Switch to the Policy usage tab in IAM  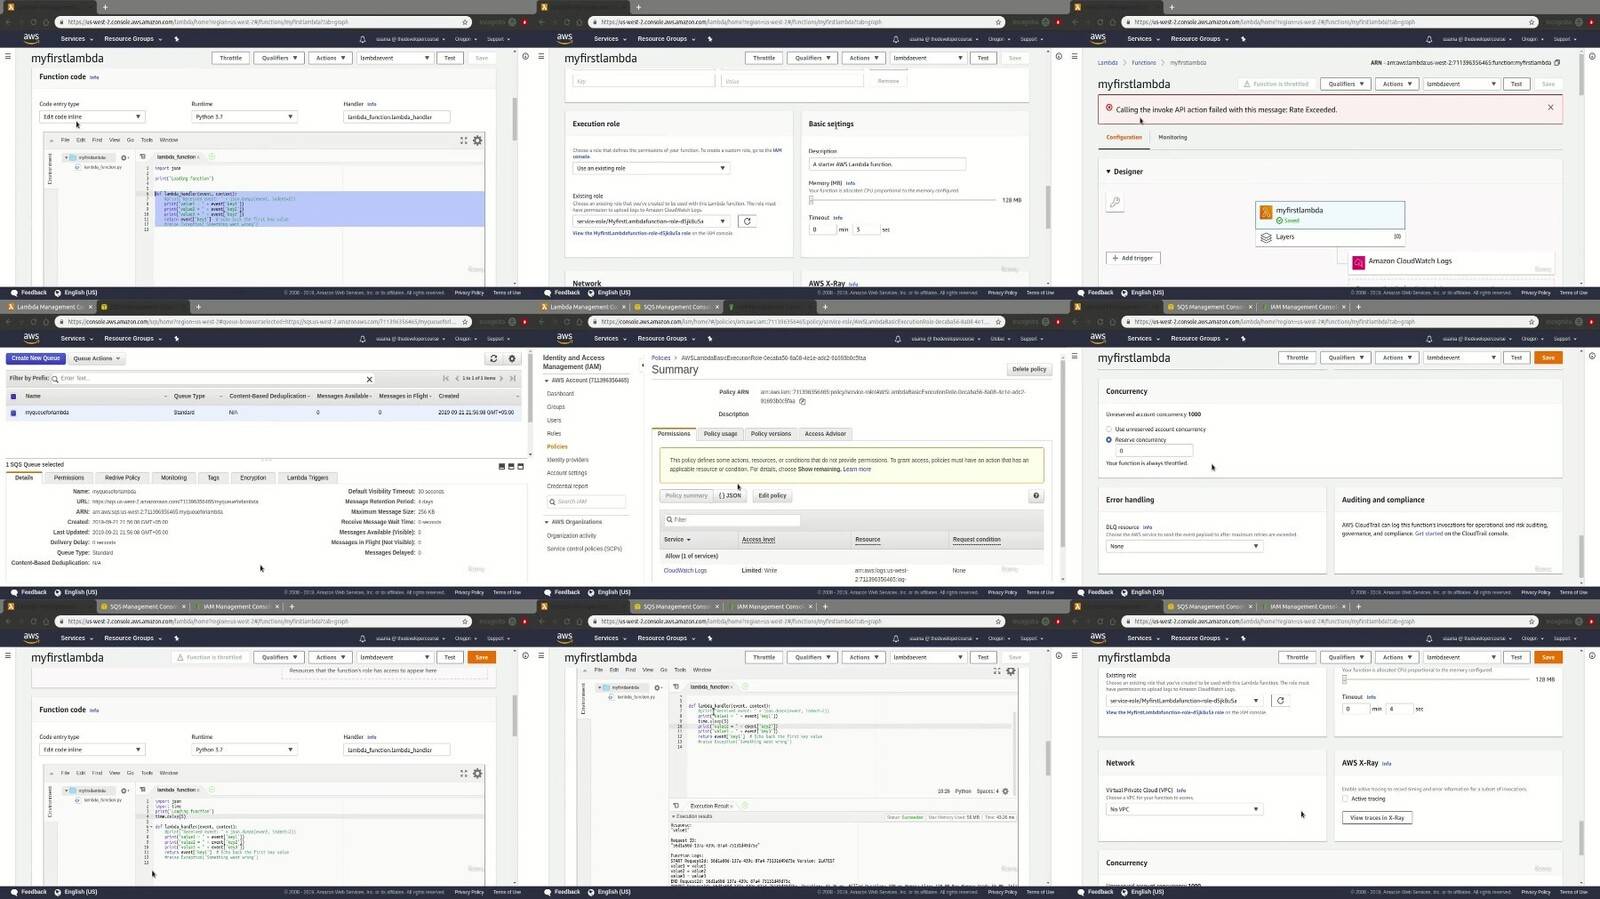[x=720, y=434]
